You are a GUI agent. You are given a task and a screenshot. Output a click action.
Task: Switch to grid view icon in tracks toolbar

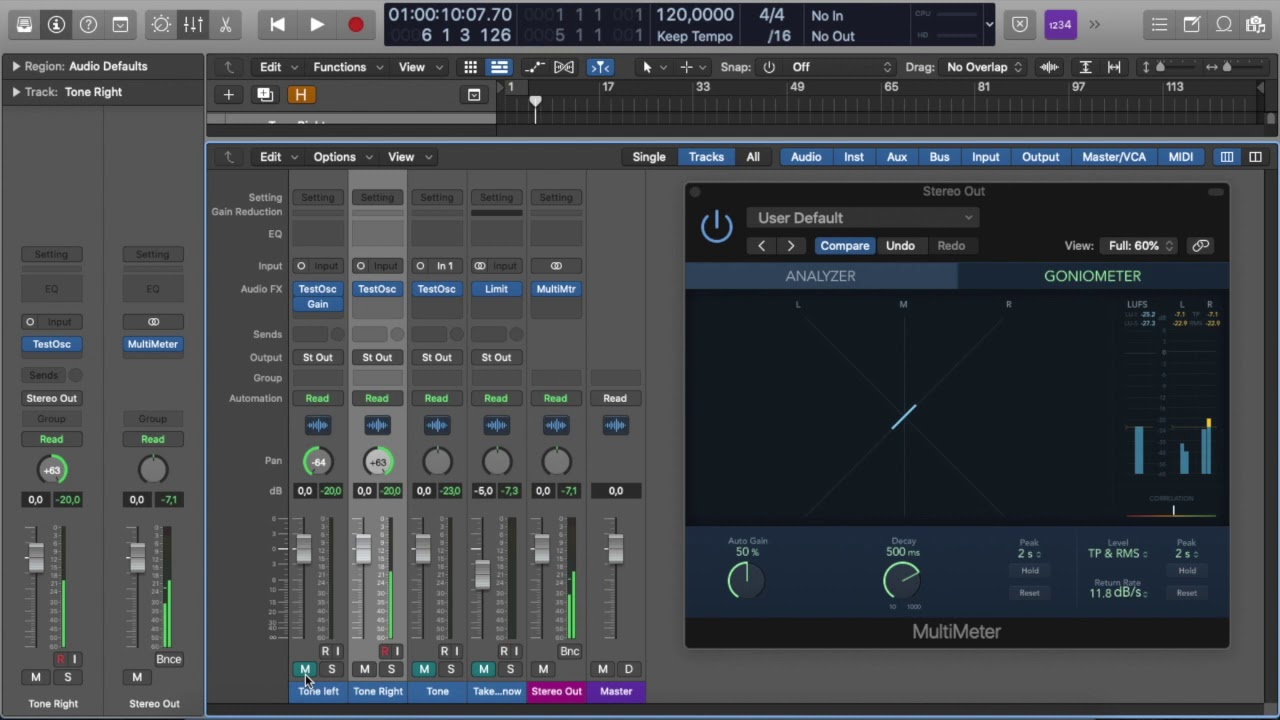[x=470, y=67]
